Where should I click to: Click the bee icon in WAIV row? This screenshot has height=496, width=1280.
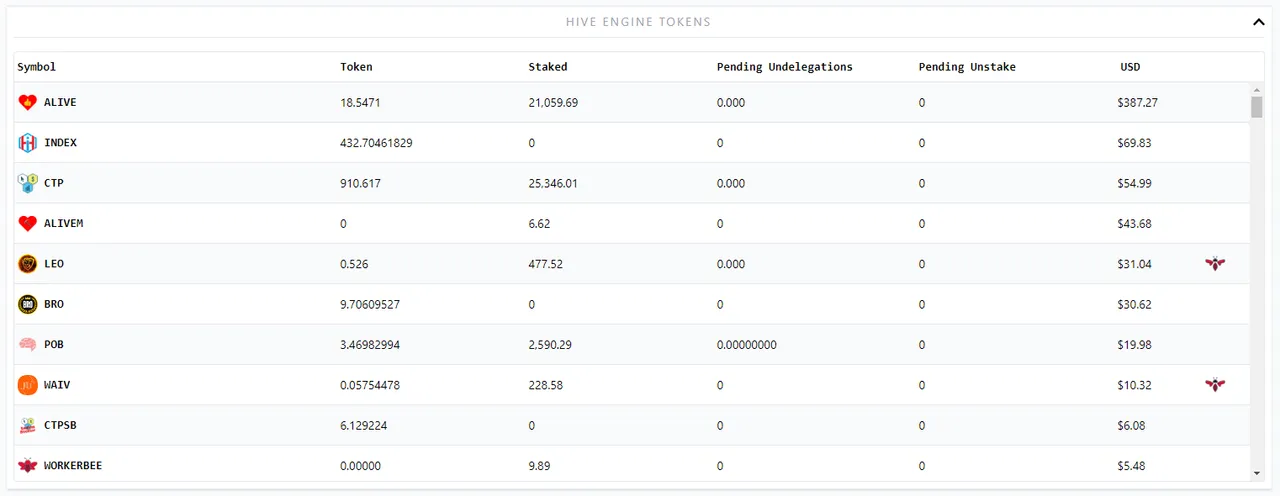[1215, 385]
